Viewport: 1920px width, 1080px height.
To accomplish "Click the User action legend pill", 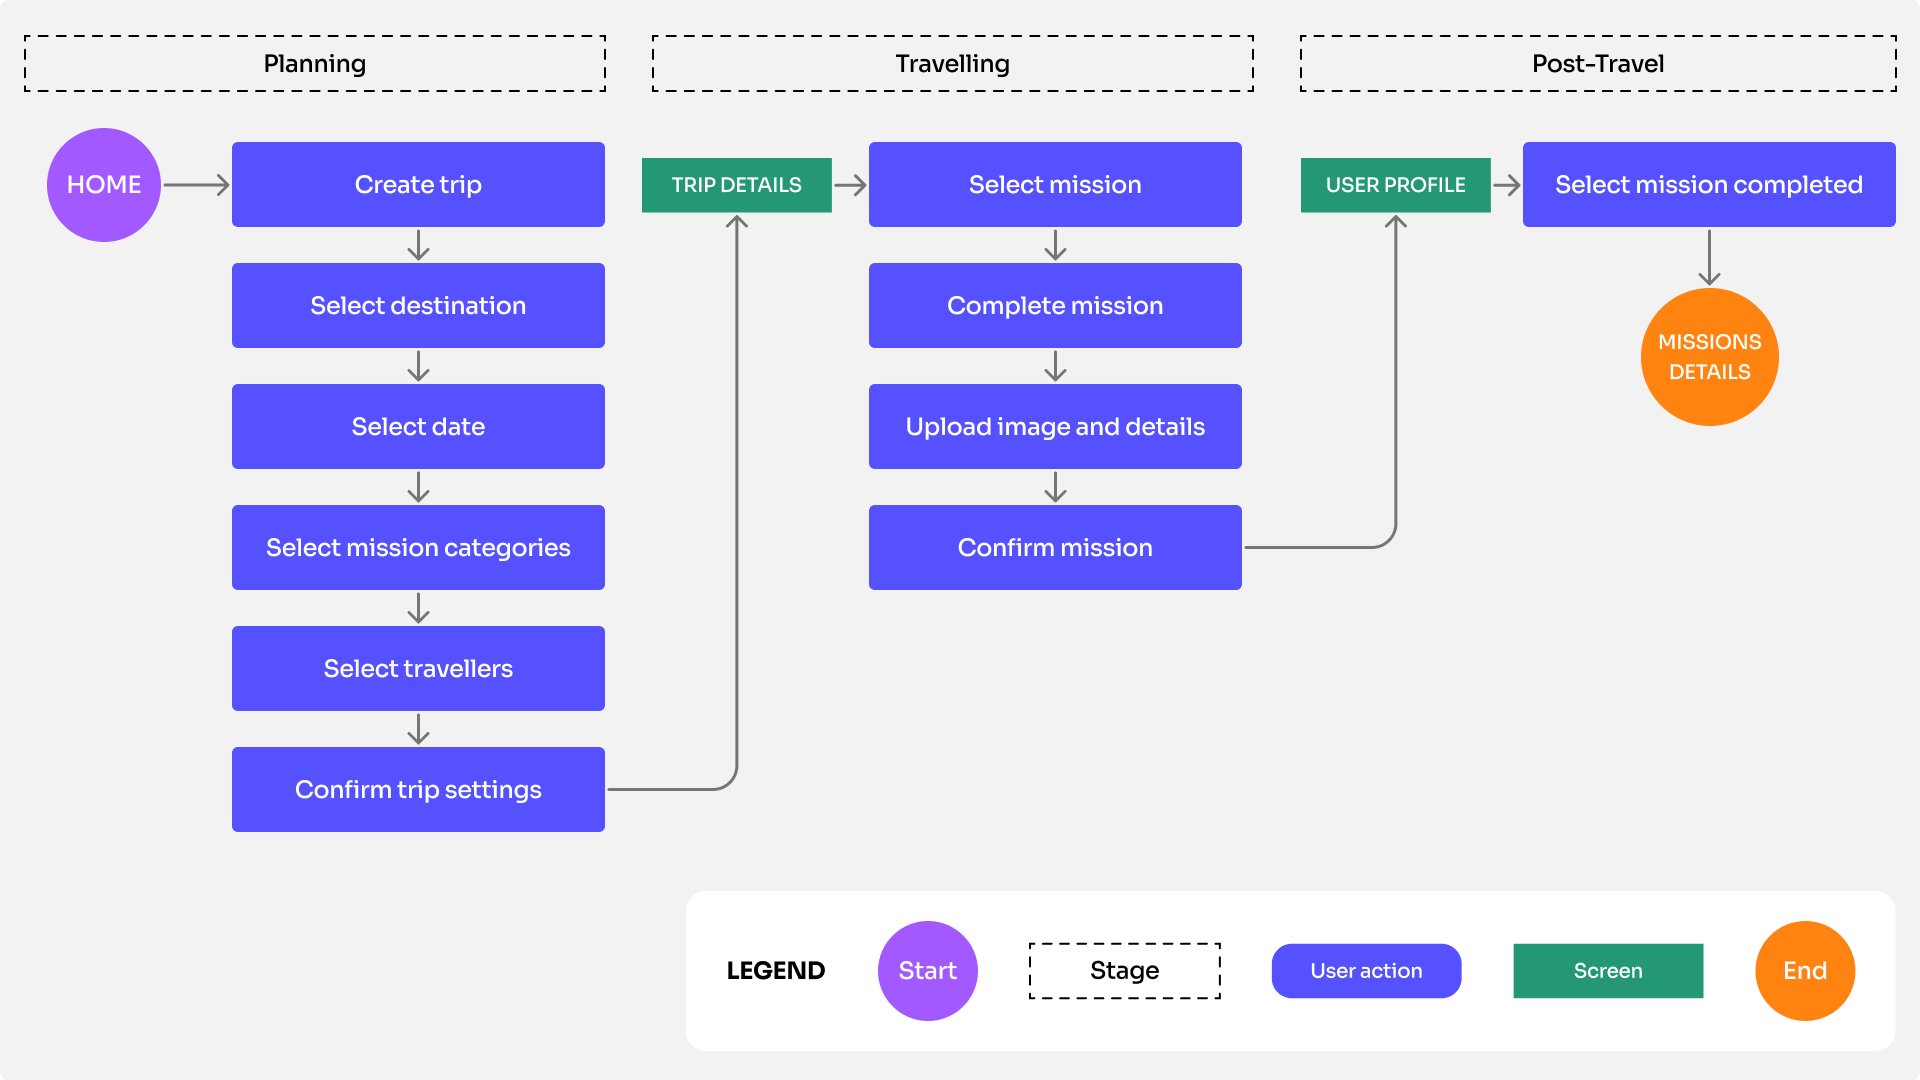I will [1366, 970].
